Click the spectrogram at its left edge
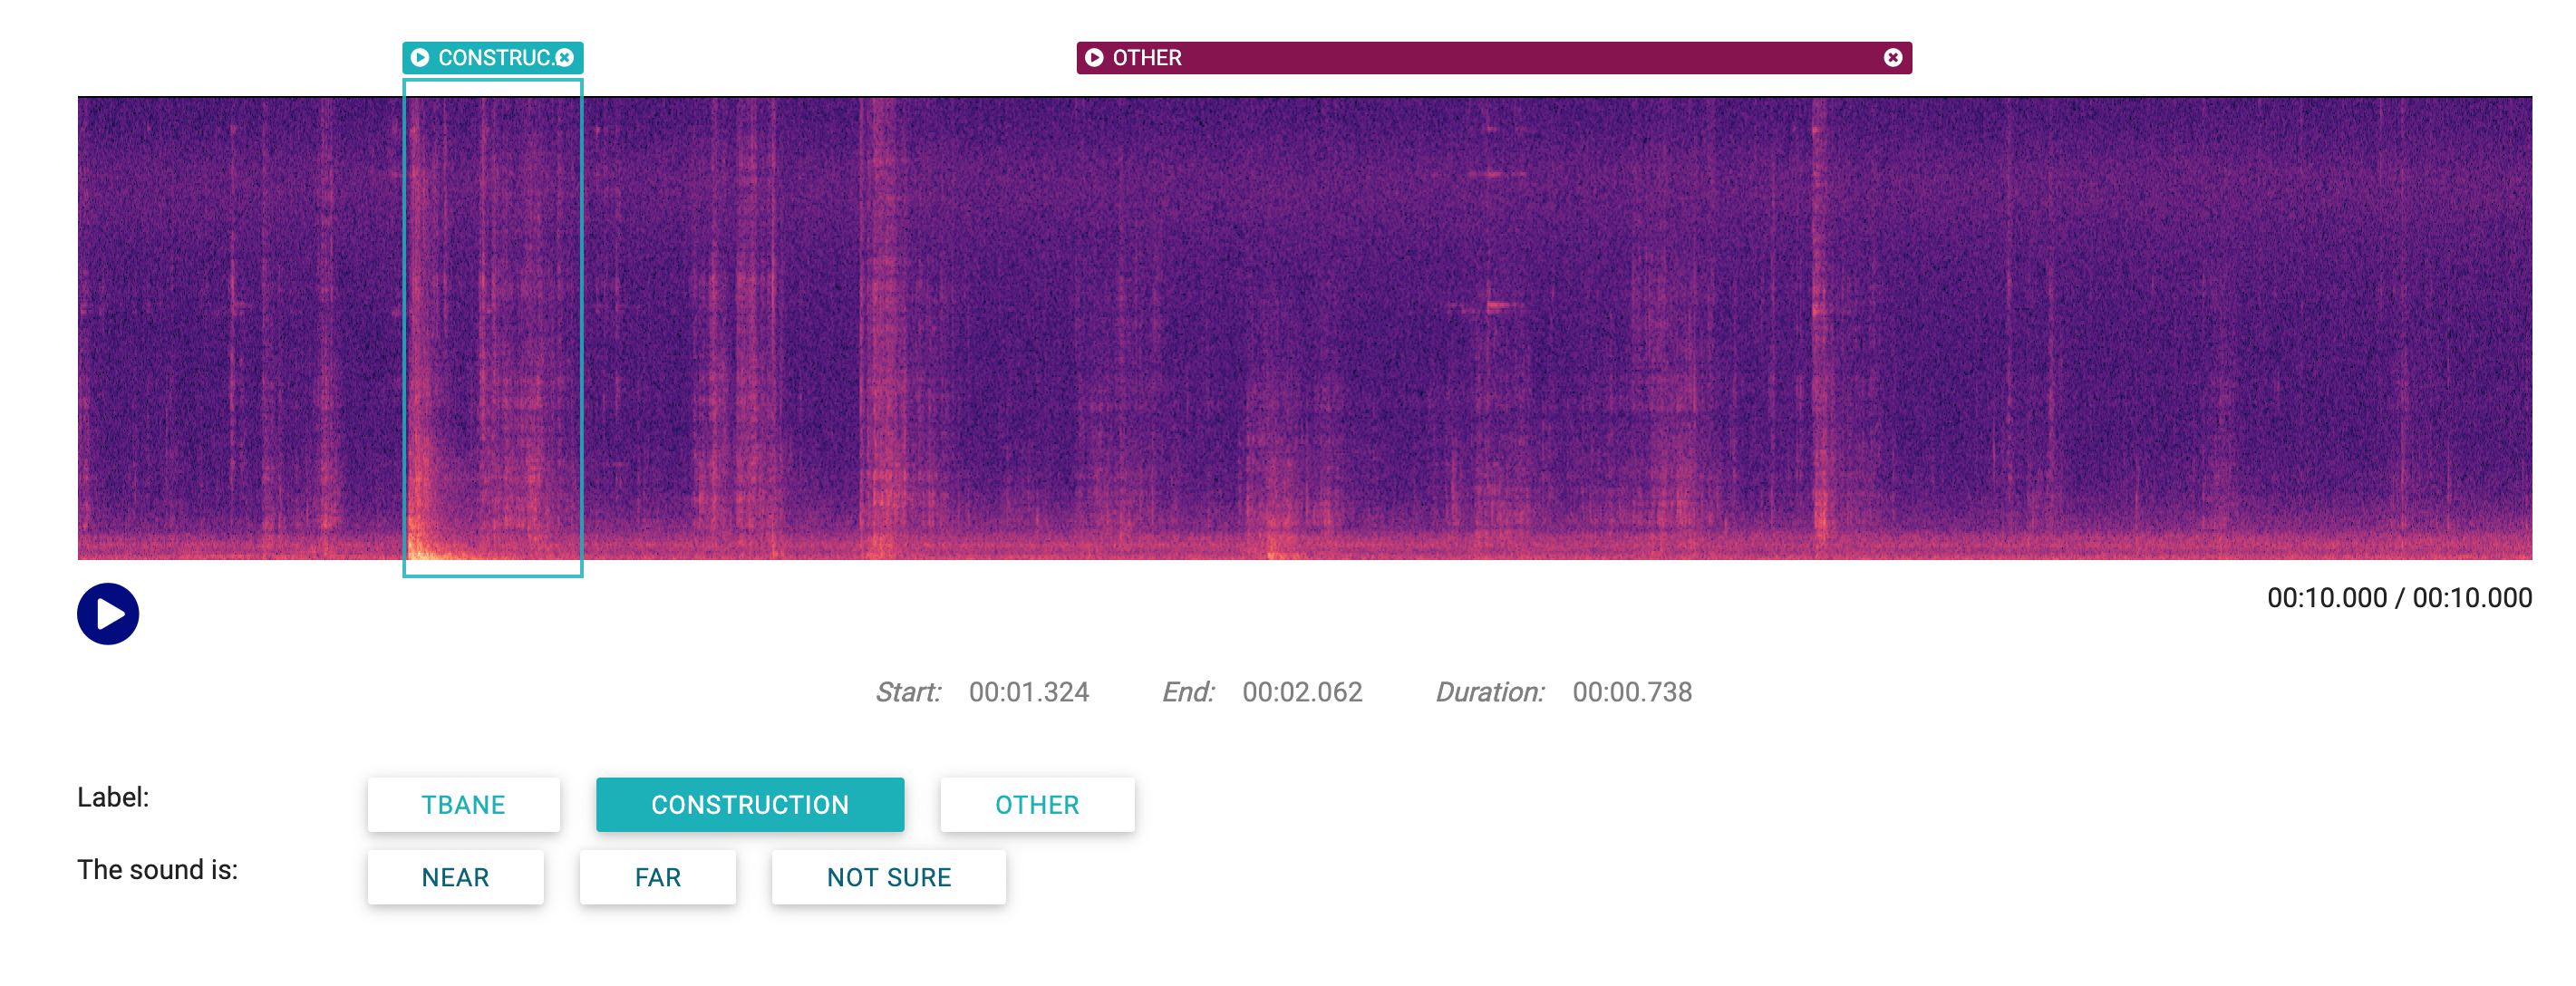The height and width of the screenshot is (986, 2576). tap(84, 330)
